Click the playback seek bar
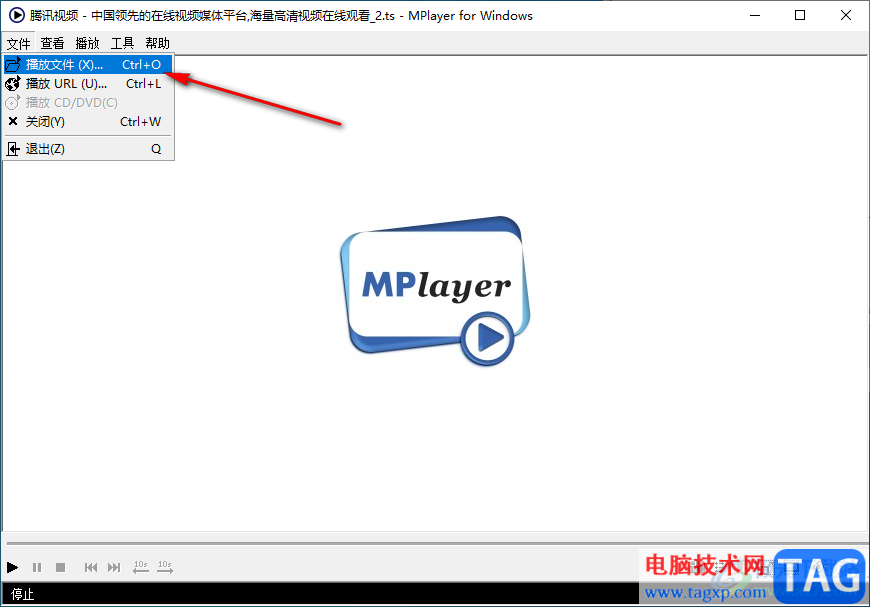870x607 pixels. coord(435,543)
